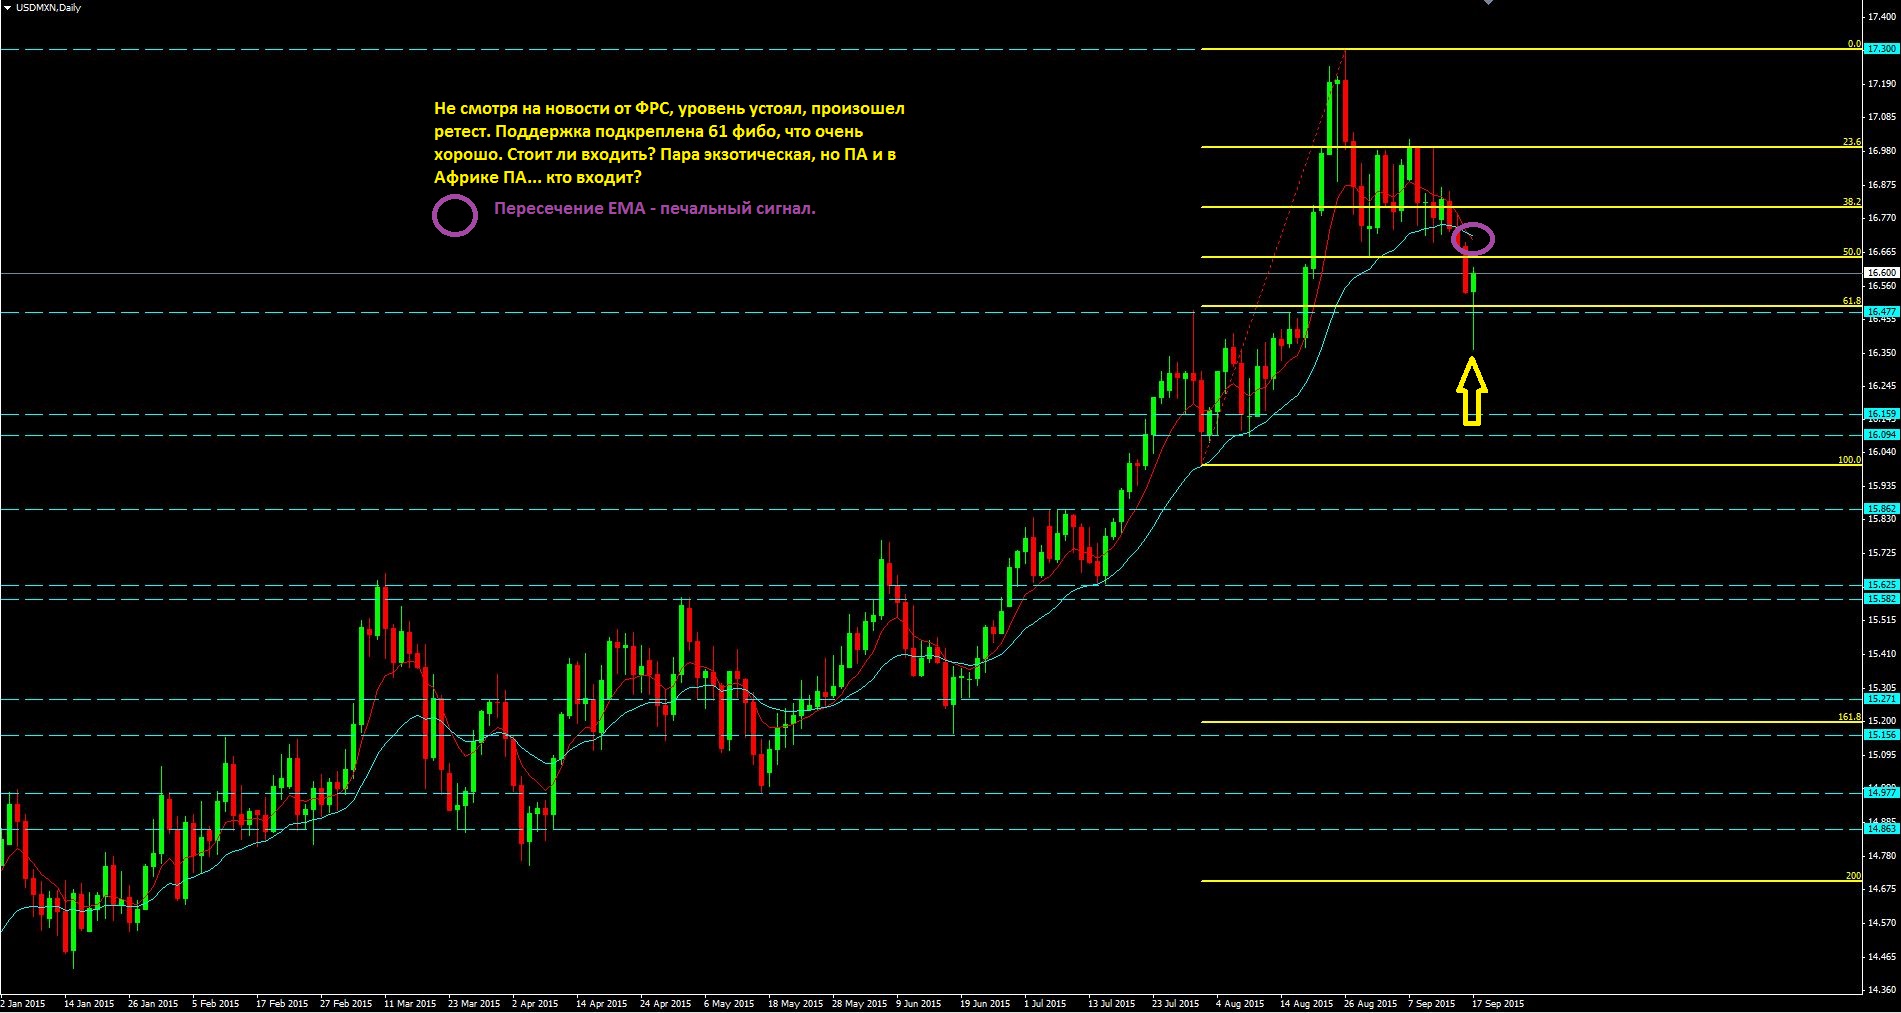Select the 16.094 cyan level price tag
This screenshot has height=1013, width=1901.
point(1881,435)
